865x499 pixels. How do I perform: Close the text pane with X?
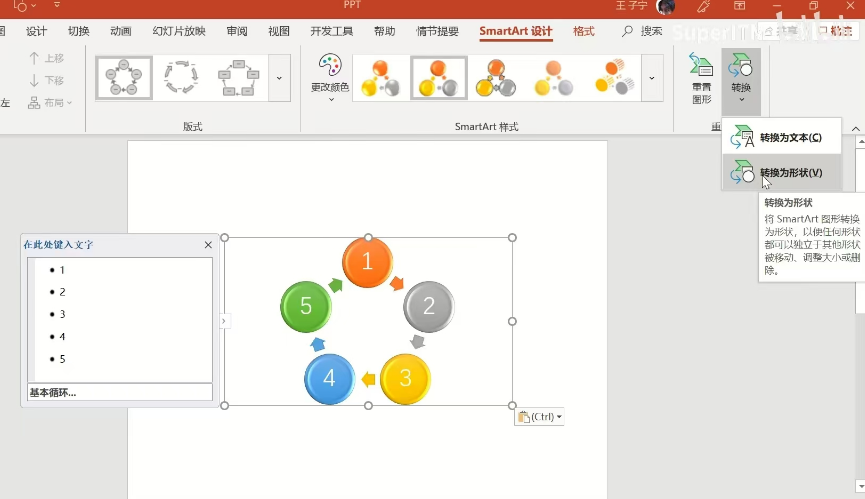[208, 244]
